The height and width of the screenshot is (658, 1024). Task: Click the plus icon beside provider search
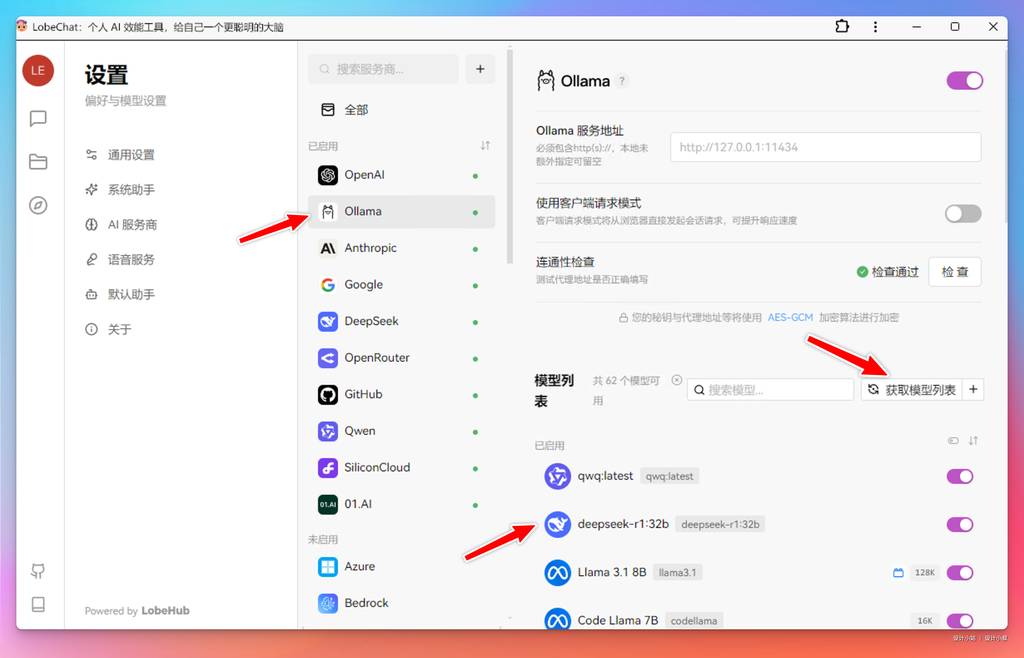tap(480, 69)
